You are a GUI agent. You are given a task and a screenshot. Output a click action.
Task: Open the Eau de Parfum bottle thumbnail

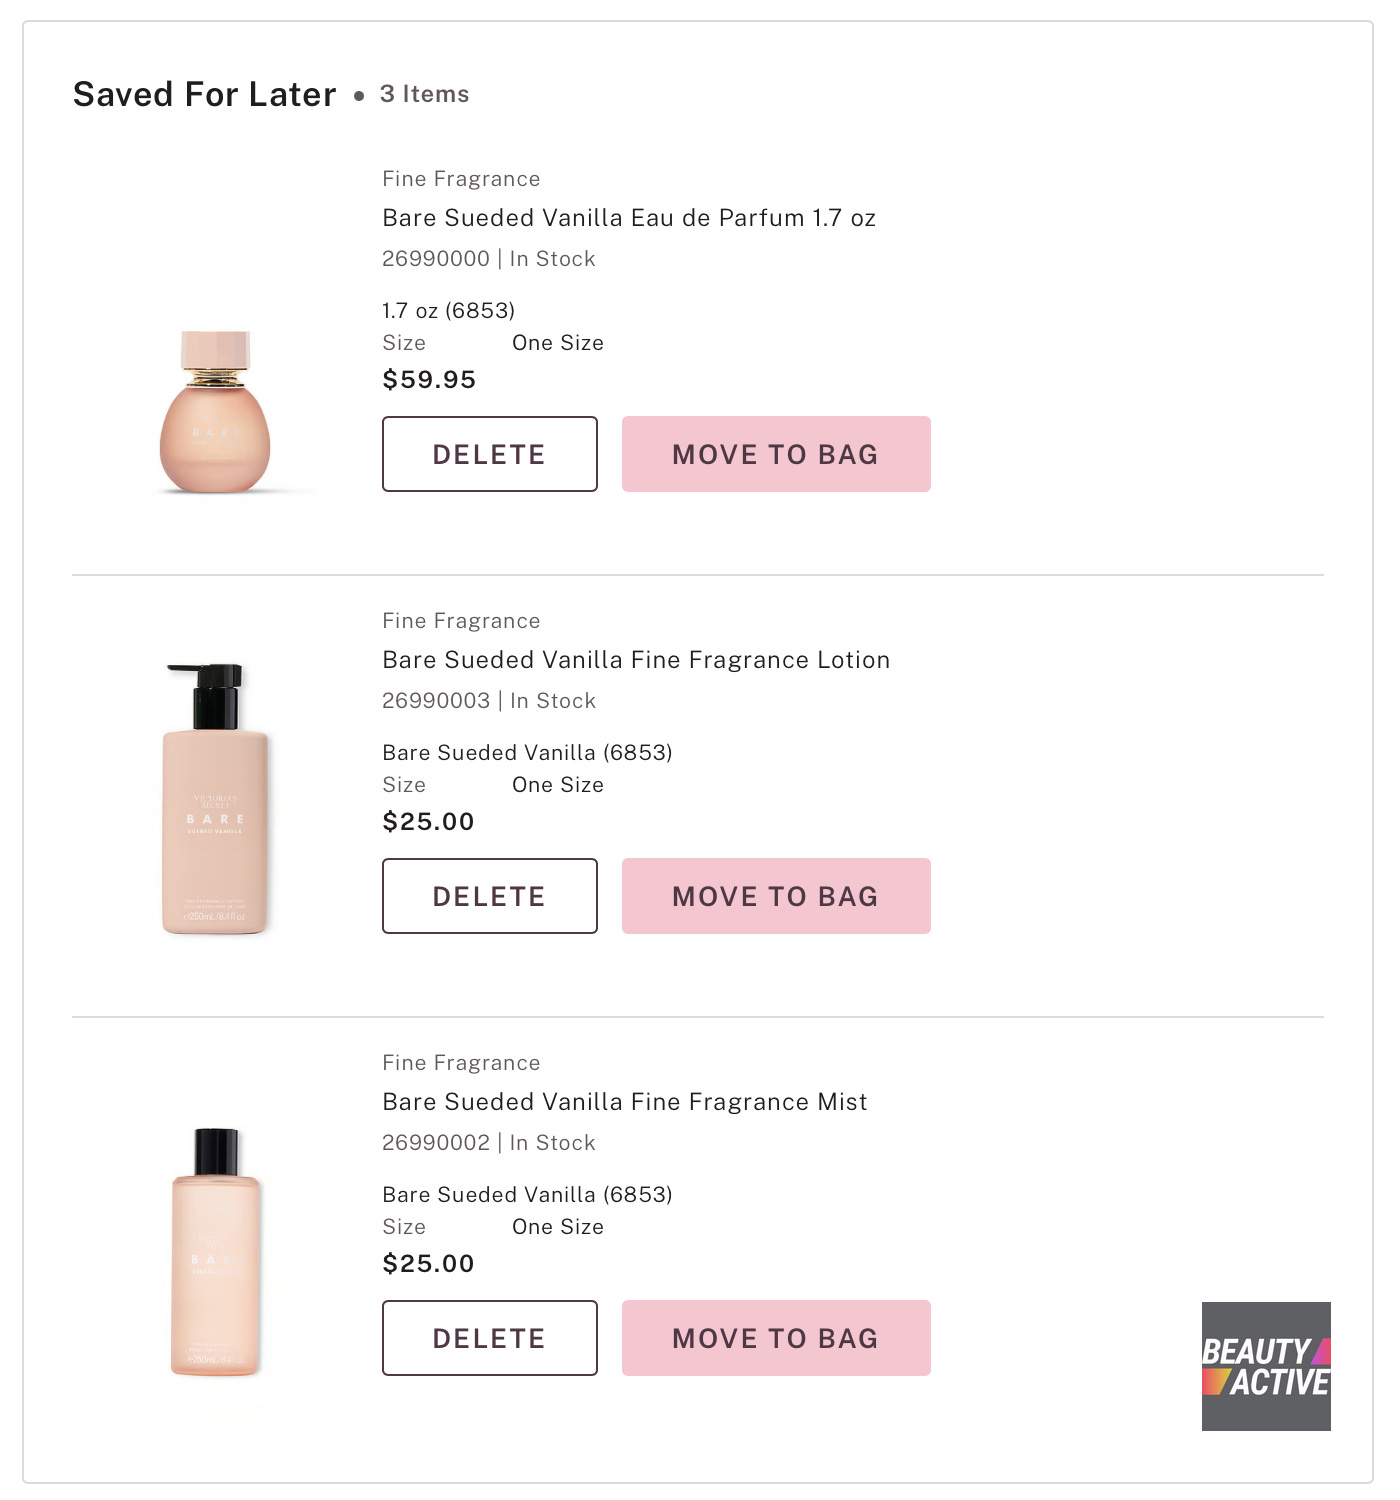[215, 412]
